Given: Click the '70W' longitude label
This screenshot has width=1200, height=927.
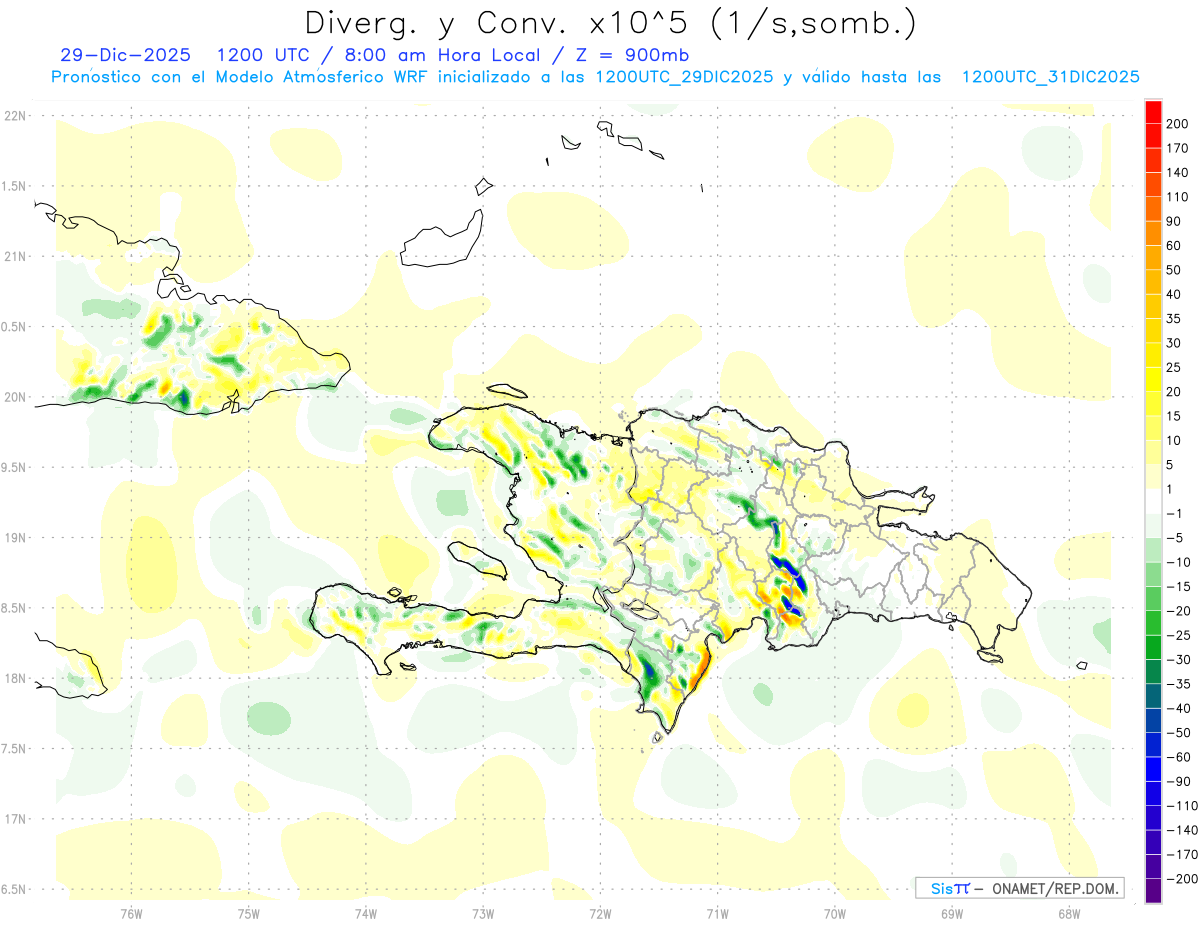Looking at the screenshot, I should [835, 914].
